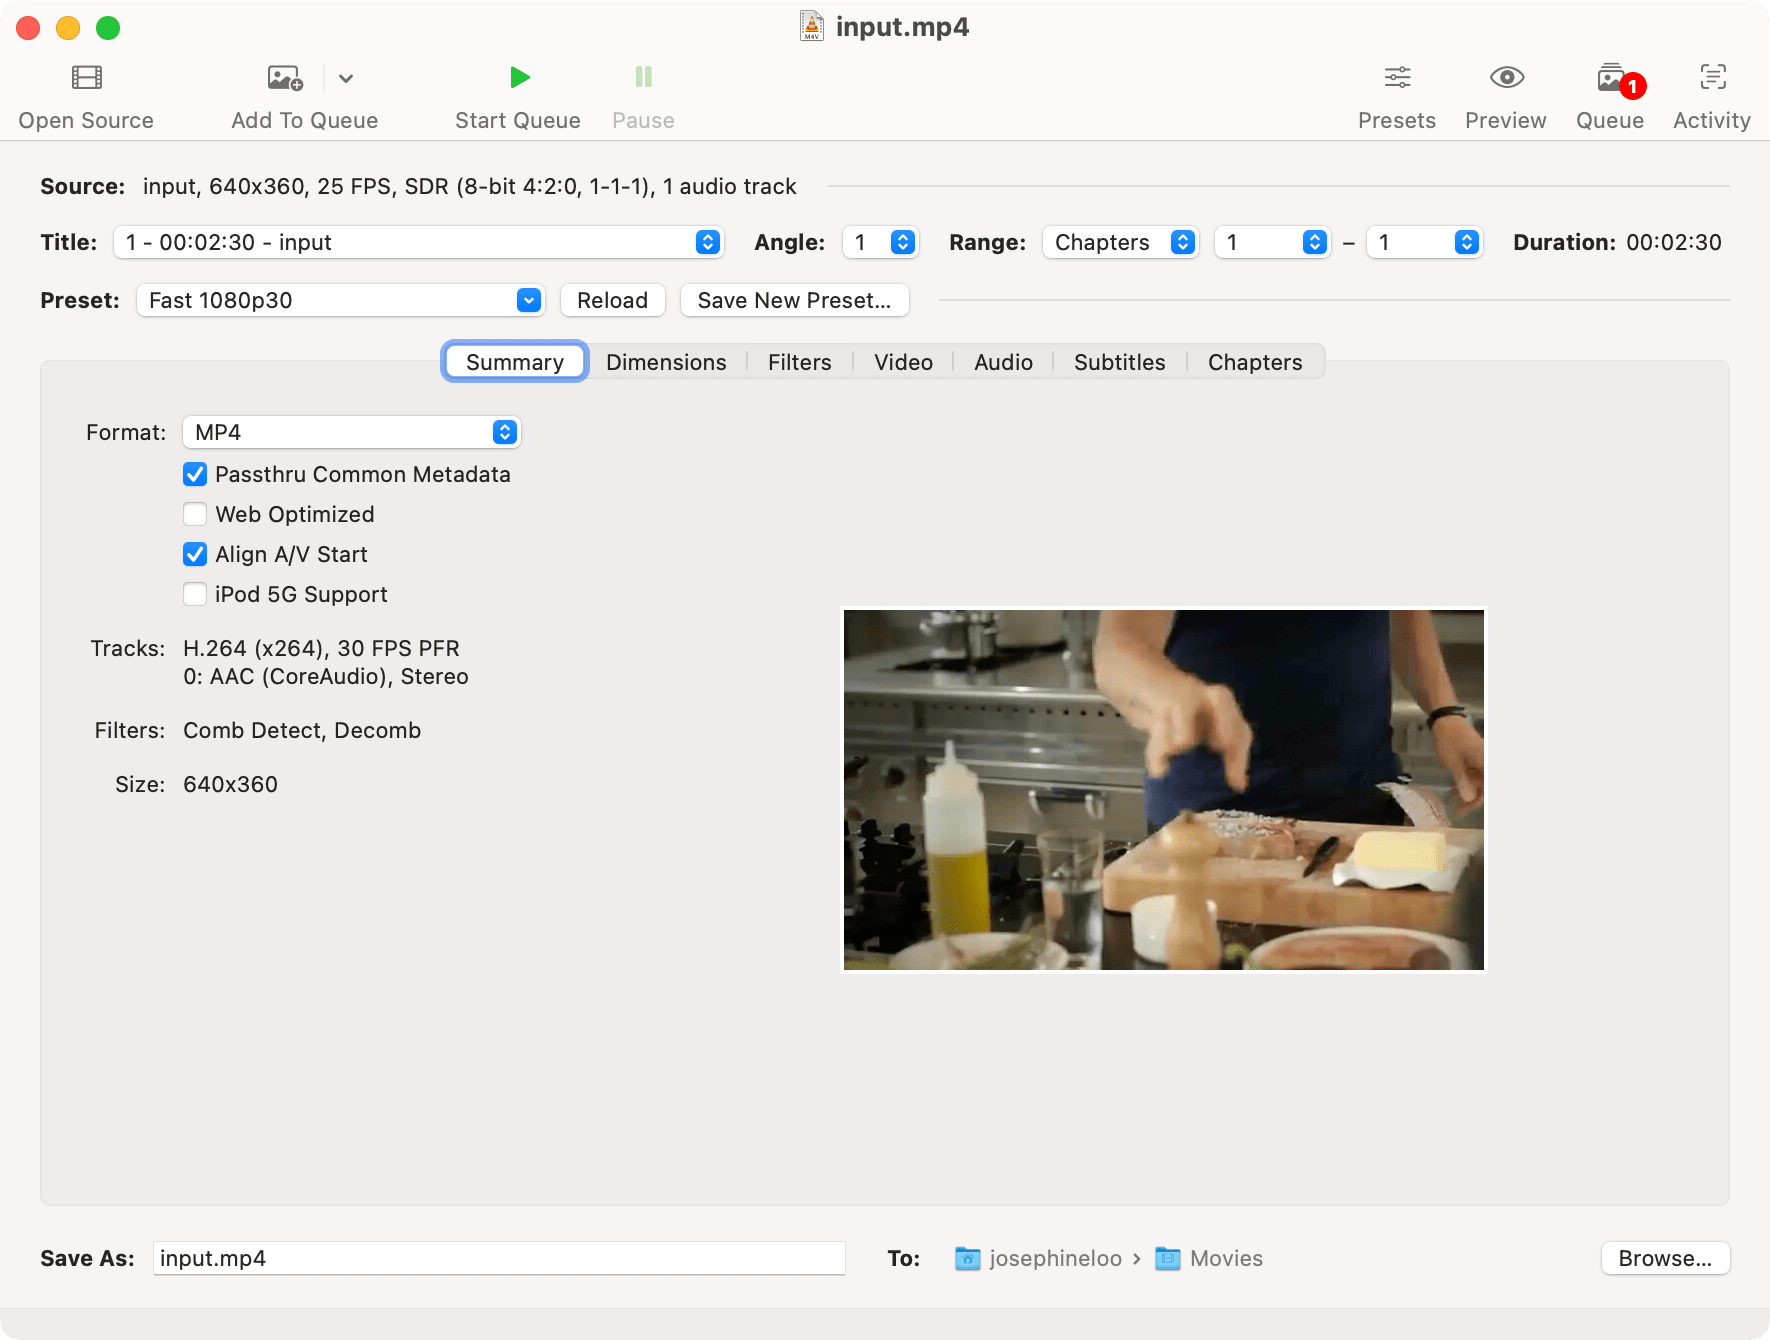Click the Open Source film icon

[x=87, y=78]
